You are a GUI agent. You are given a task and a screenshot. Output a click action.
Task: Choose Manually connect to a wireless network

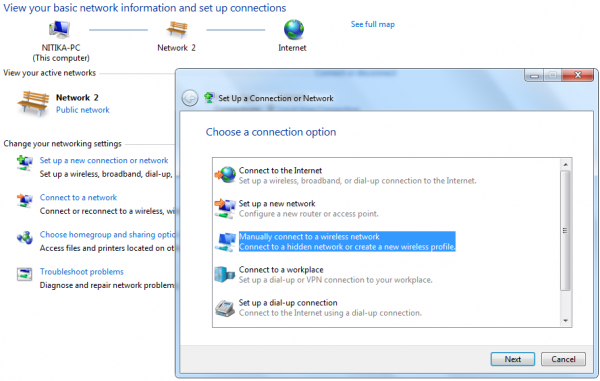pyautogui.click(x=347, y=242)
